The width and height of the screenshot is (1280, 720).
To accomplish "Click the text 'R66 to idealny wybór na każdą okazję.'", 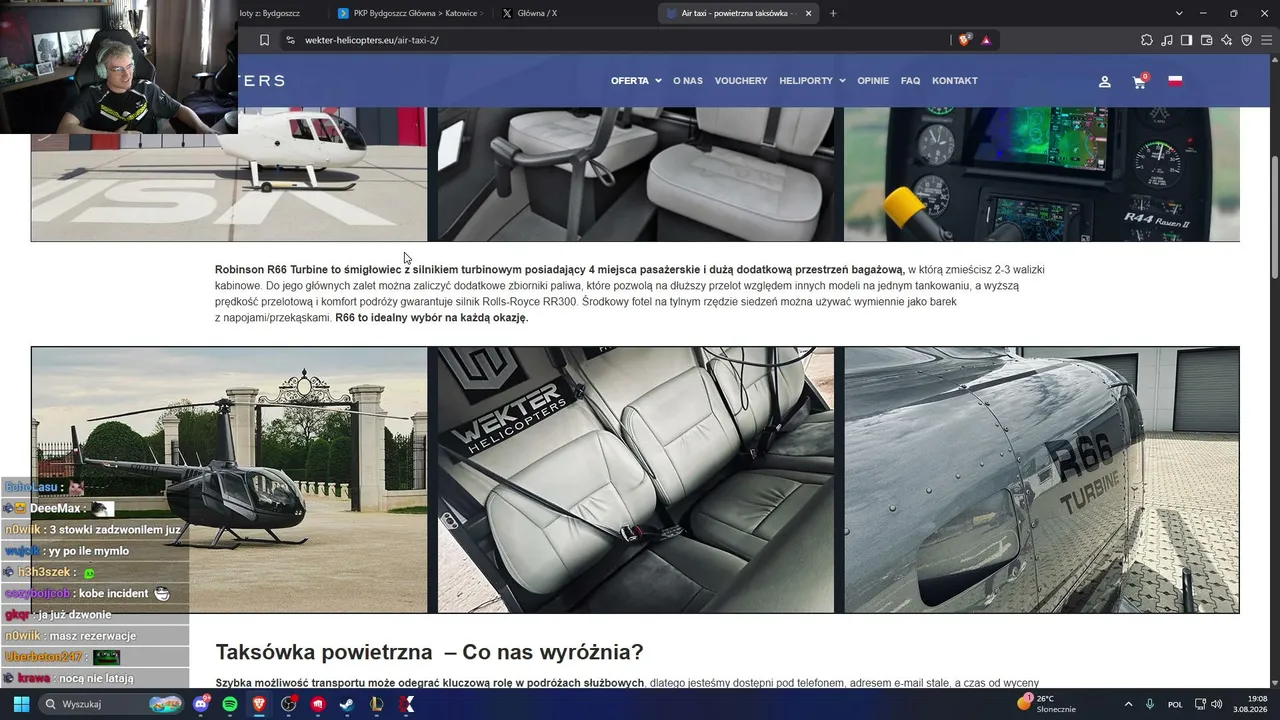I will pyautogui.click(x=432, y=318).
